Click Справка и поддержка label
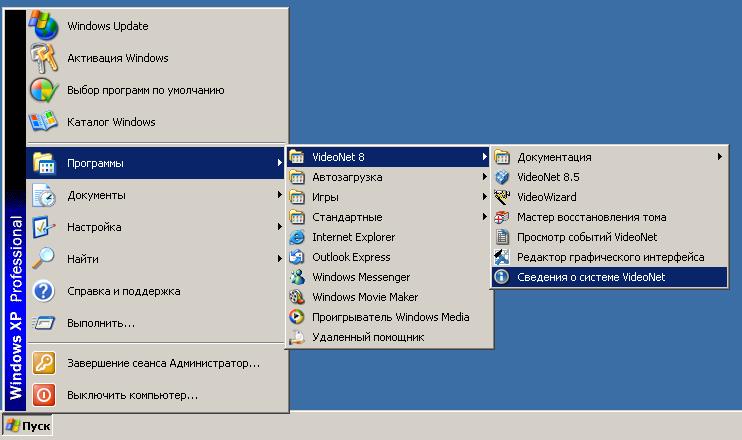The height and width of the screenshot is (440, 742). coord(124,291)
